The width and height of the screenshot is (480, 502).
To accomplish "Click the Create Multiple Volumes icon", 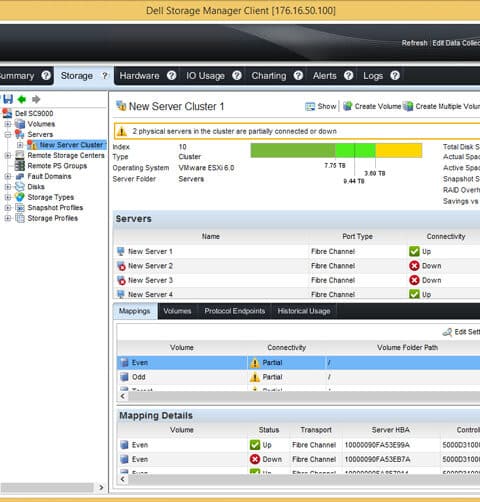I will pos(408,106).
